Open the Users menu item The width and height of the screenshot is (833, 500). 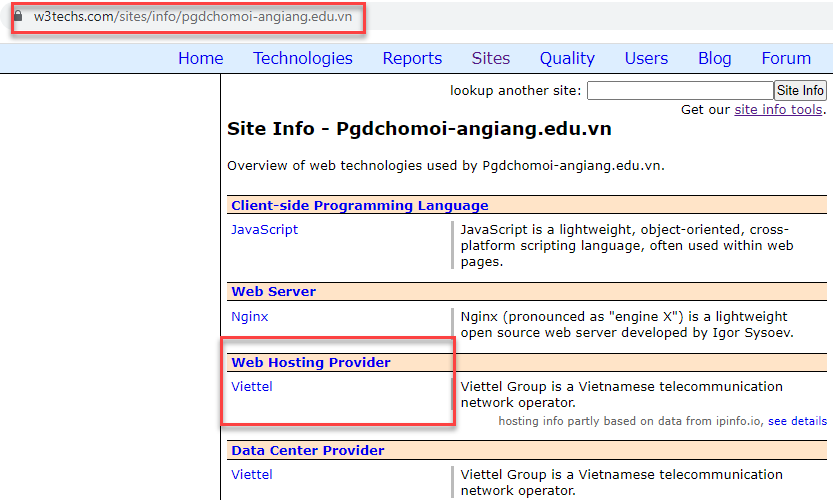tap(647, 58)
